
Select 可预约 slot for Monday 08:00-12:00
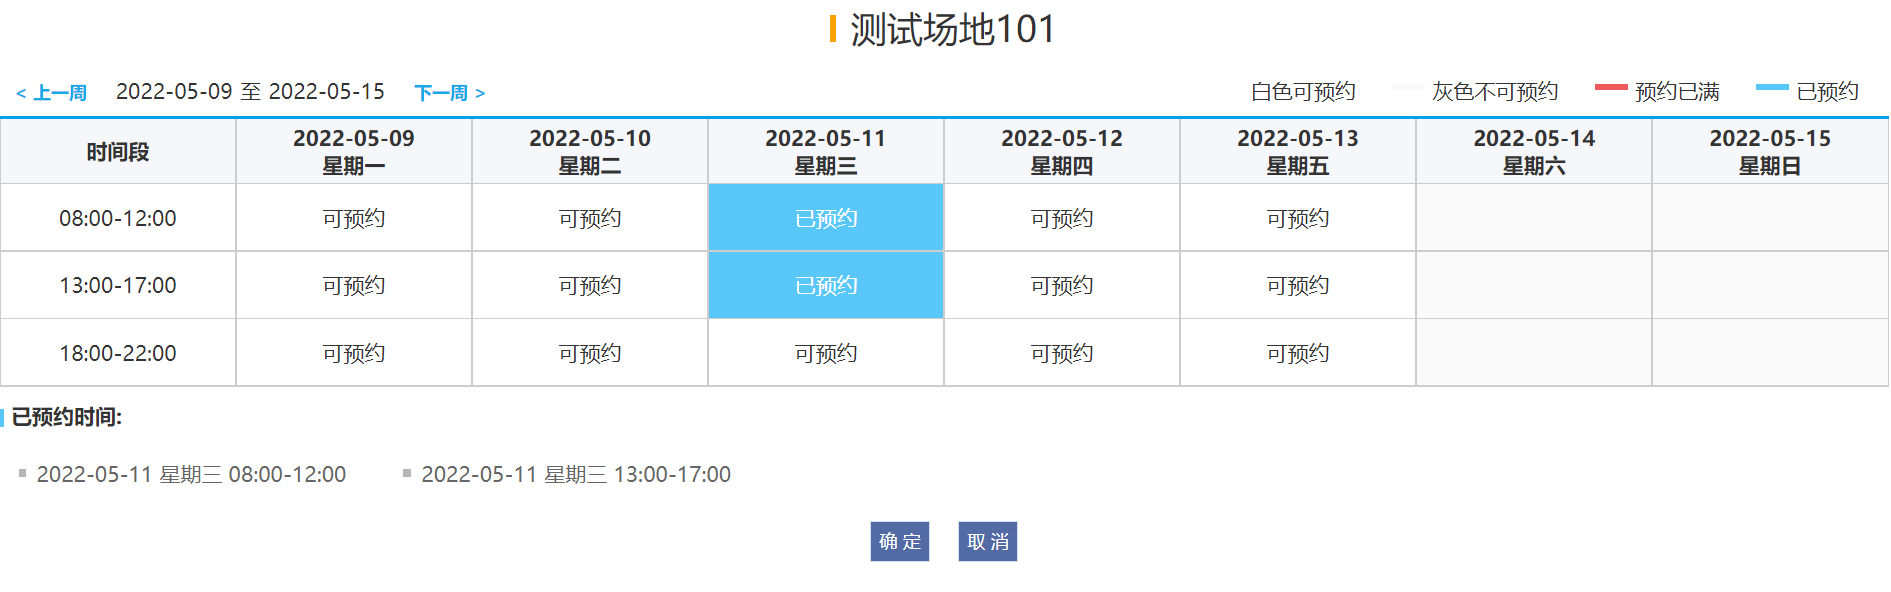pyautogui.click(x=354, y=218)
